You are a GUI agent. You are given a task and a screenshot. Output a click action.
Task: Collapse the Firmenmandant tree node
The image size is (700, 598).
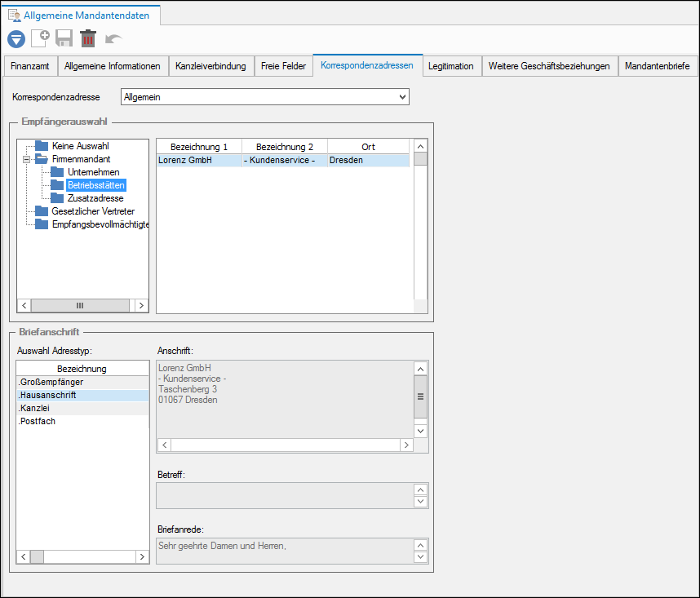(26, 159)
